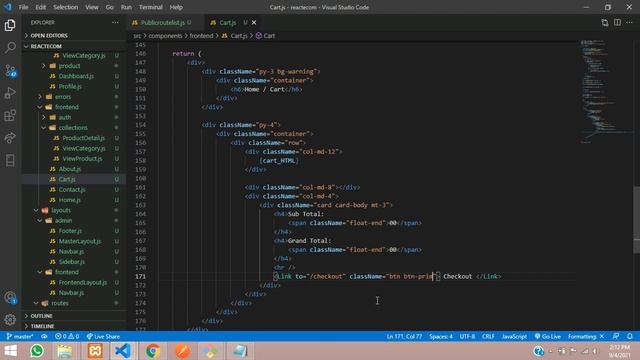Open the Explorer view in activity bar

click(x=10, y=25)
